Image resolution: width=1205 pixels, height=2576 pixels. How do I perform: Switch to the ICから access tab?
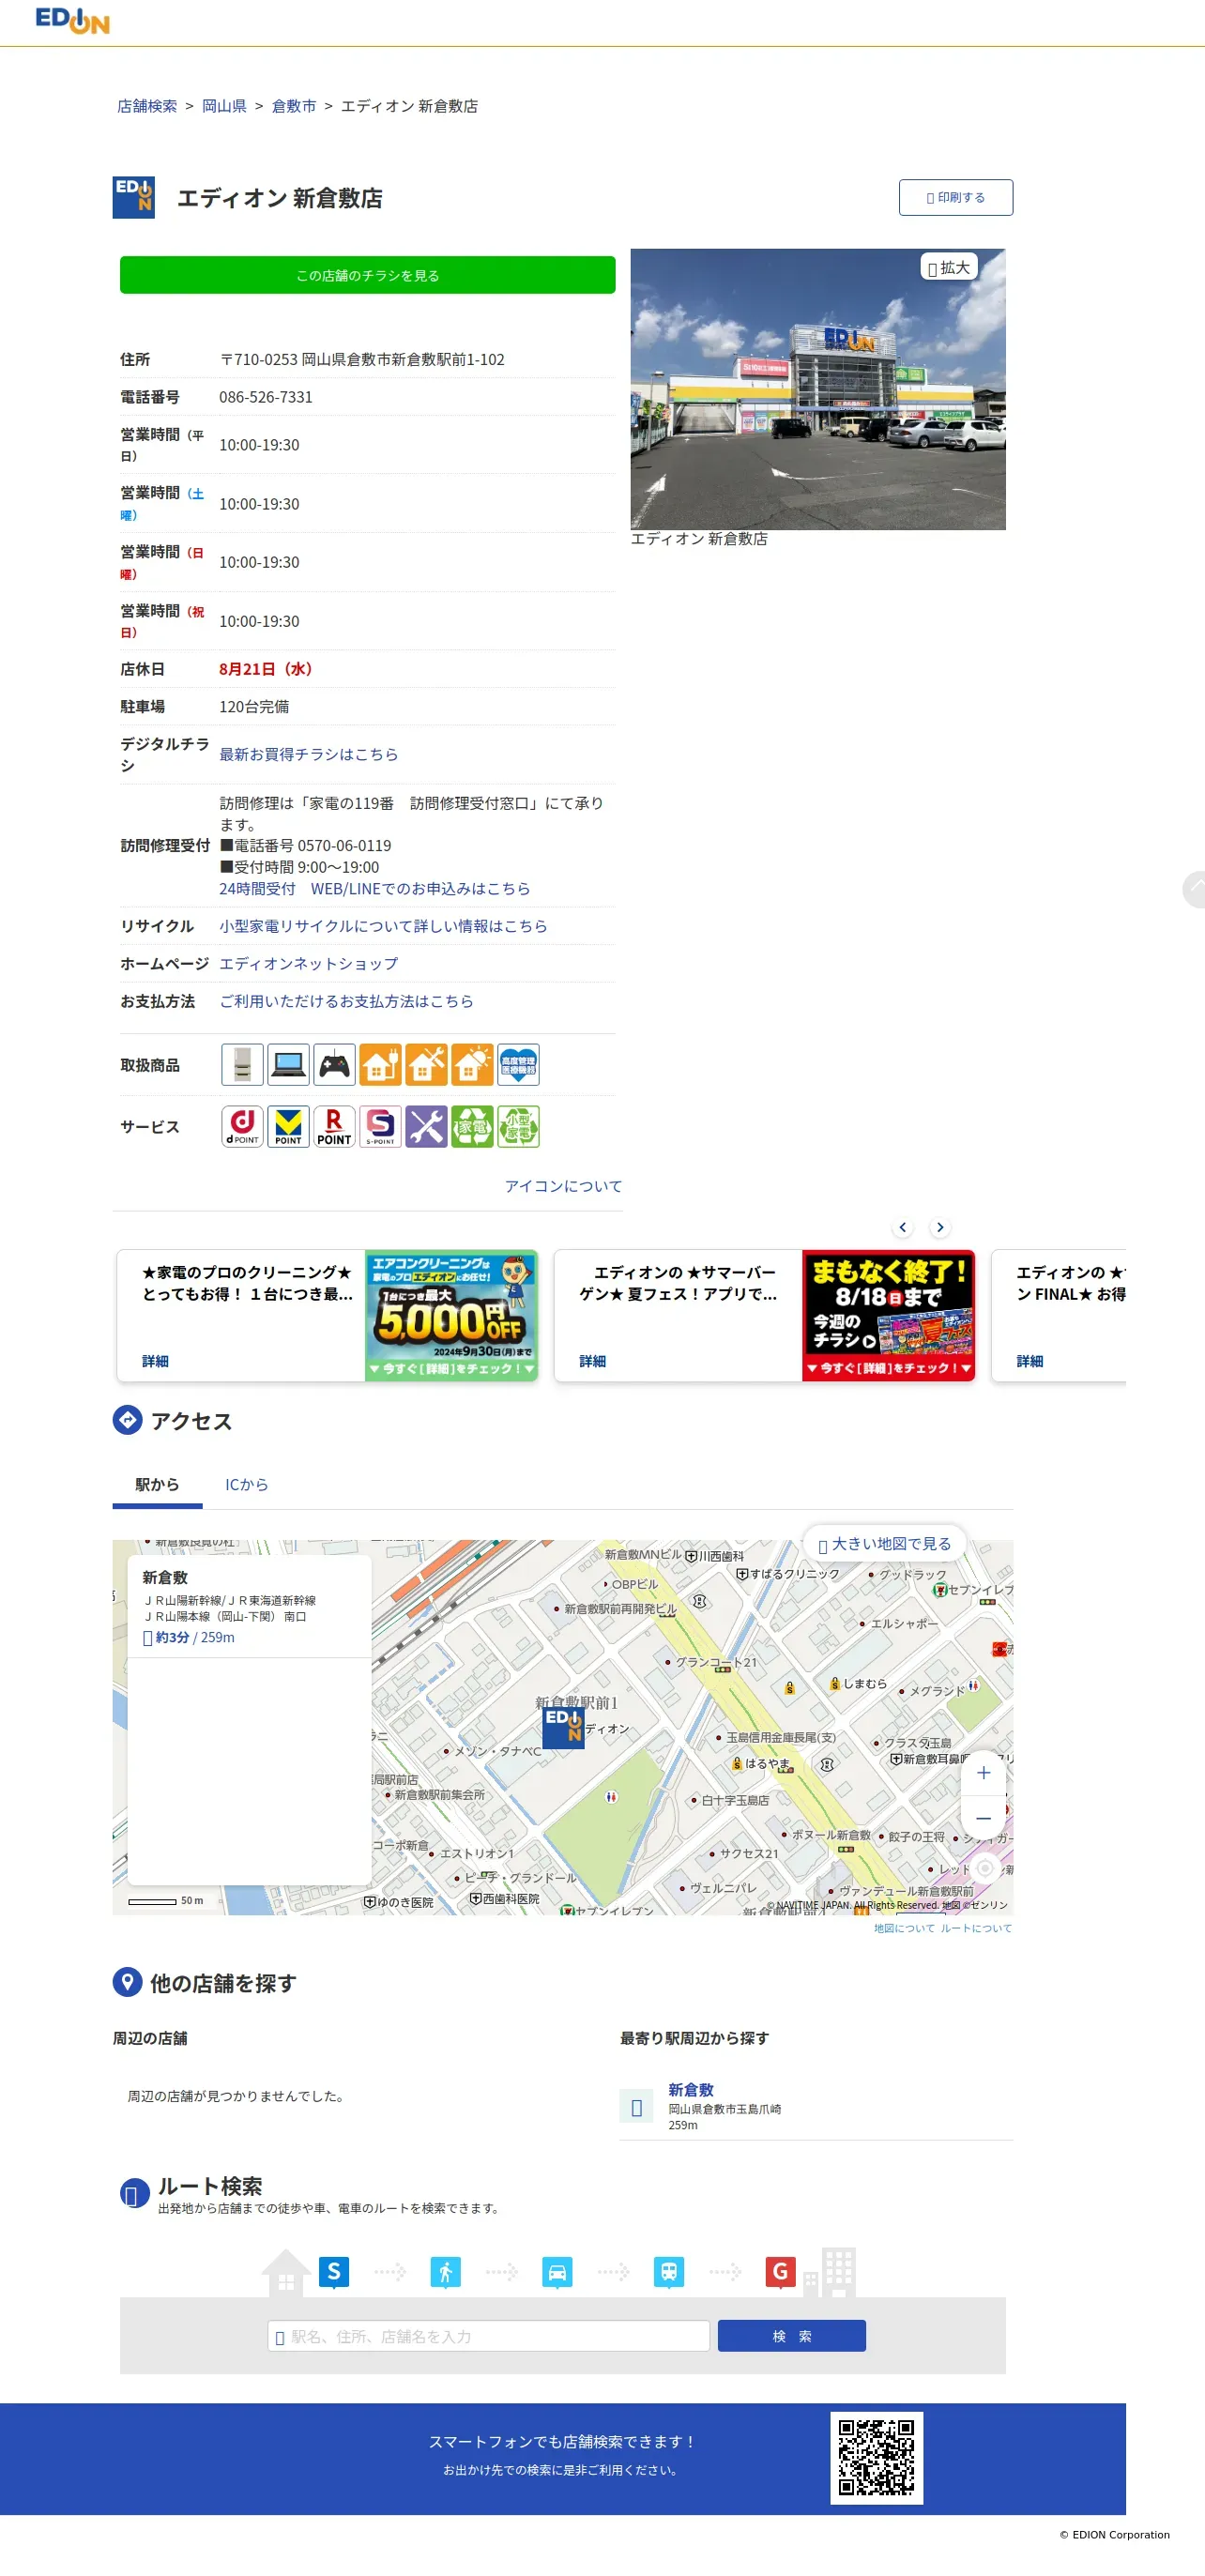pos(246,1485)
